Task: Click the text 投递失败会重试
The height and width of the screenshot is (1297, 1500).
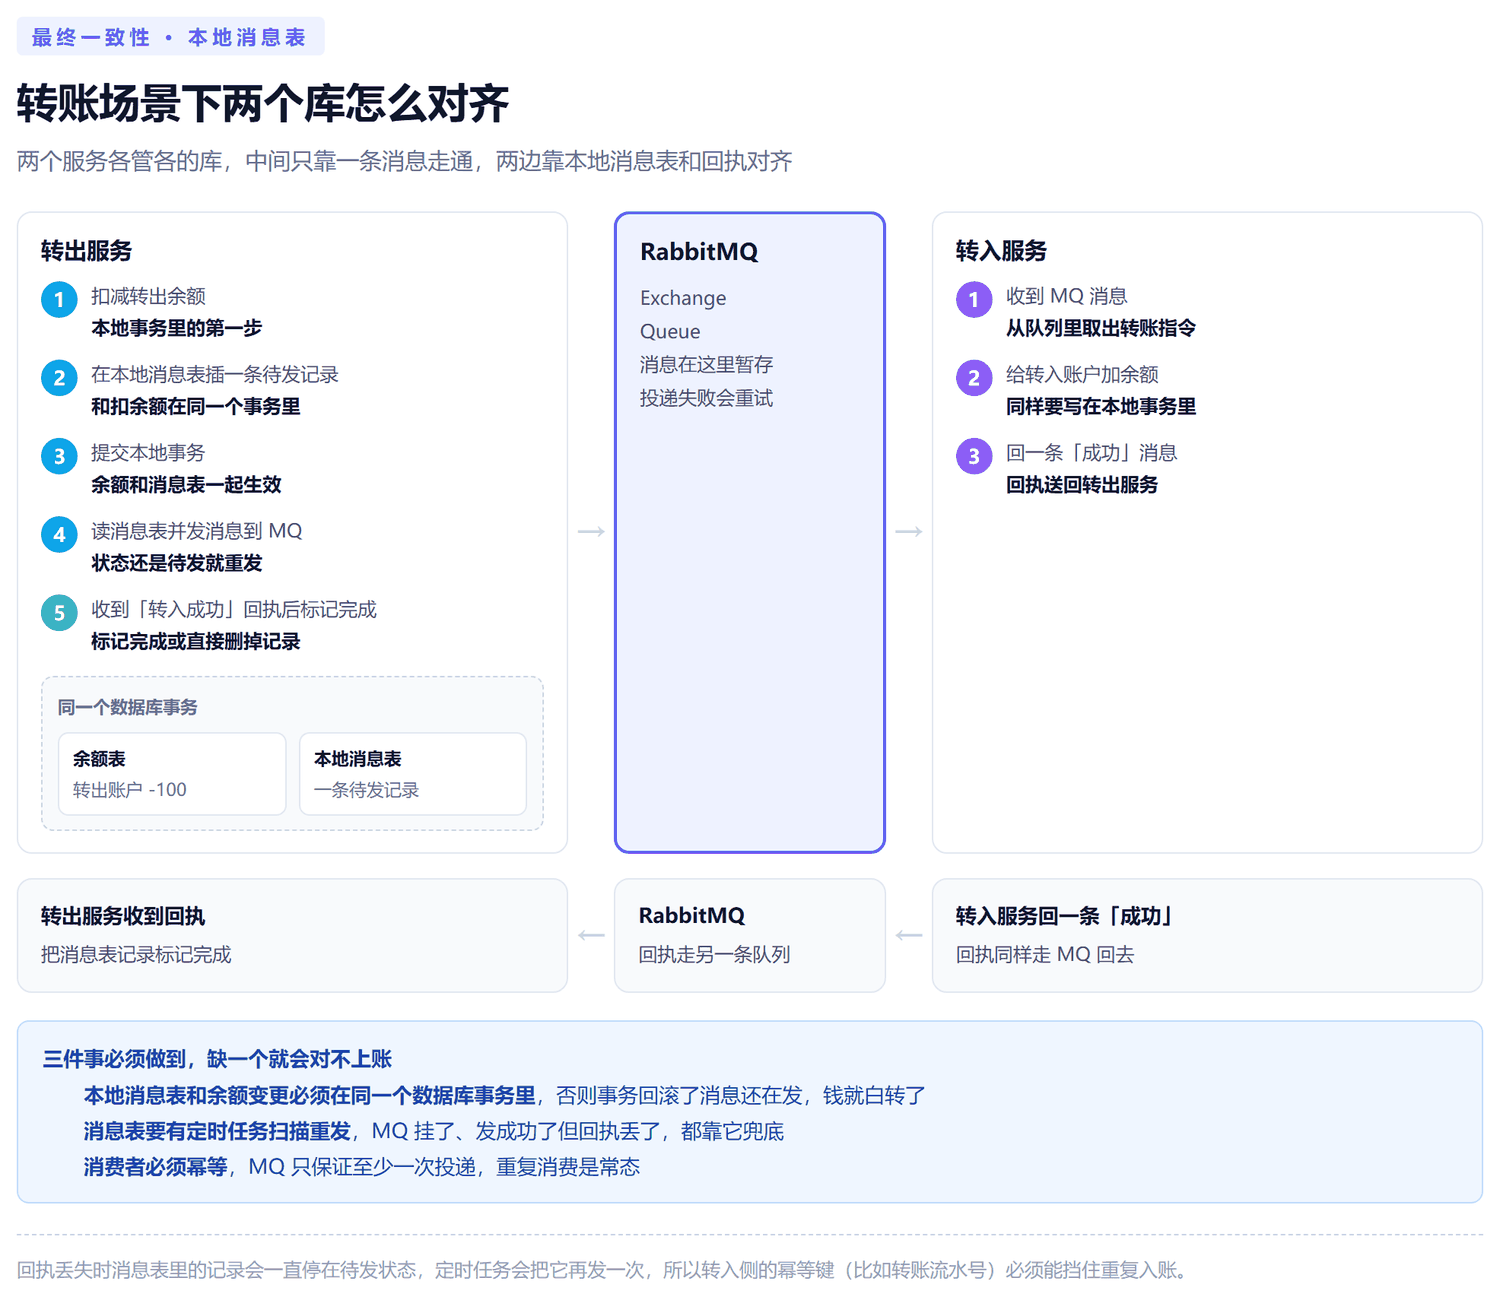Action: click(x=707, y=398)
